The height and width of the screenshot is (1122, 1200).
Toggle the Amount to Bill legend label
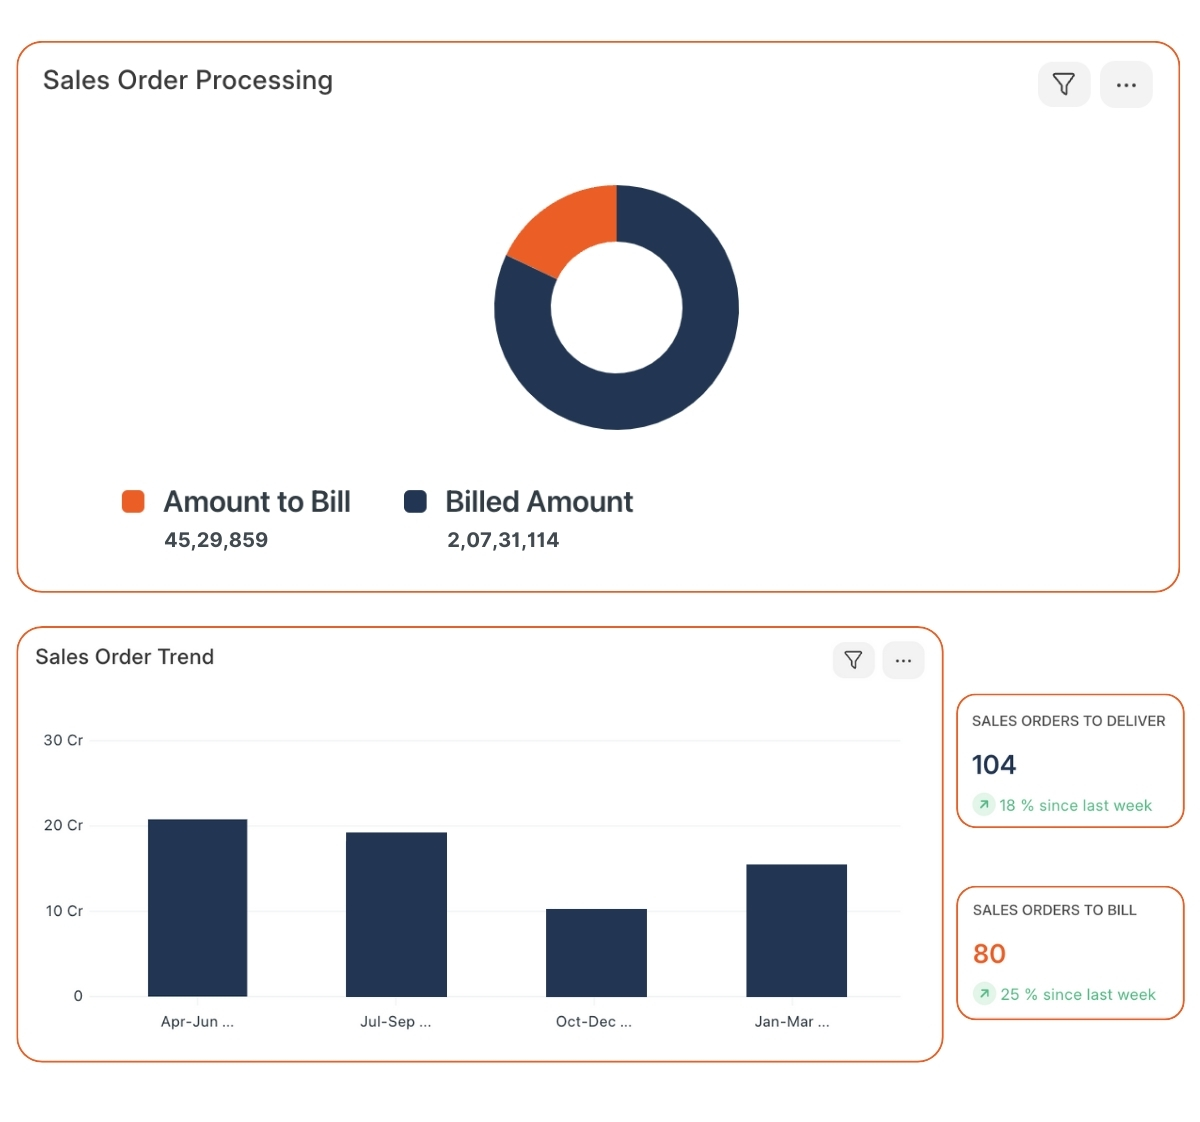[x=257, y=502]
